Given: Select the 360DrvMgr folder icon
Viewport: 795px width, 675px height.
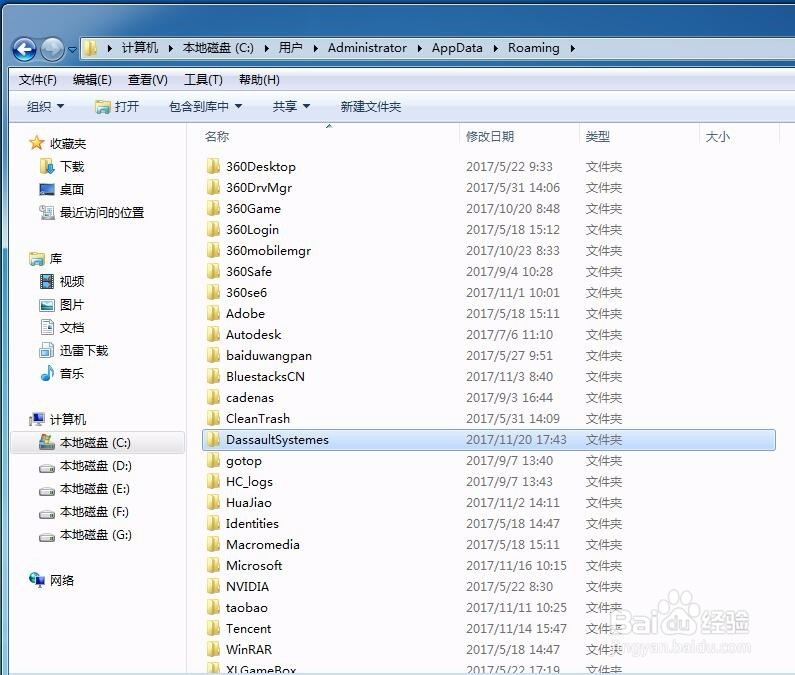Looking at the screenshot, I should point(213,188).
